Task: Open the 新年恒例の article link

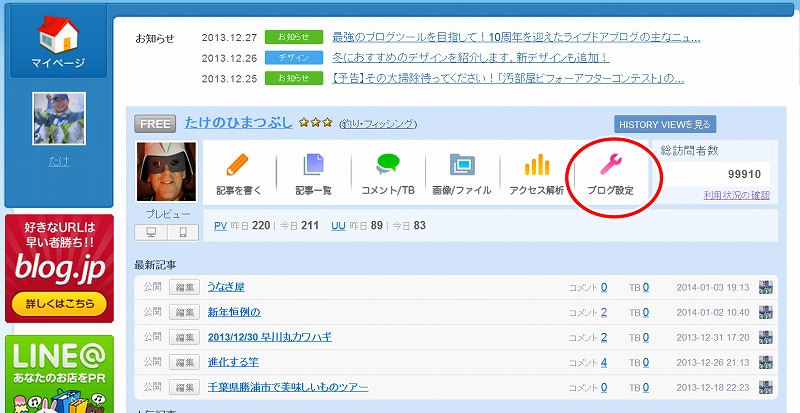Action: pos(234,312)
